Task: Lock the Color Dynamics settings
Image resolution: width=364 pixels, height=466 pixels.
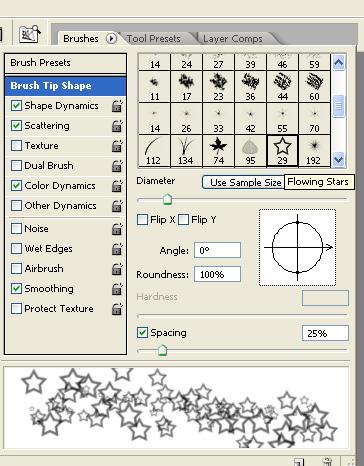Action: (117, 186)
